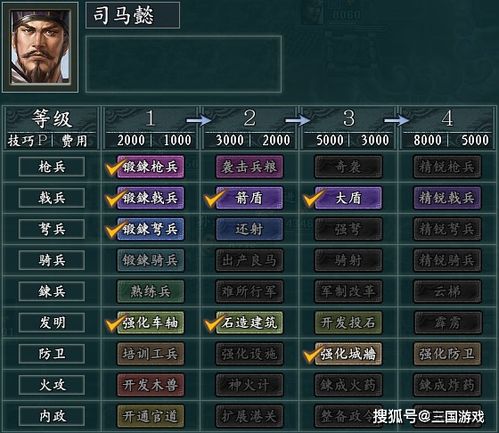Choose the 熟练兵 training skill
The image size is (499, 433).
150,292
